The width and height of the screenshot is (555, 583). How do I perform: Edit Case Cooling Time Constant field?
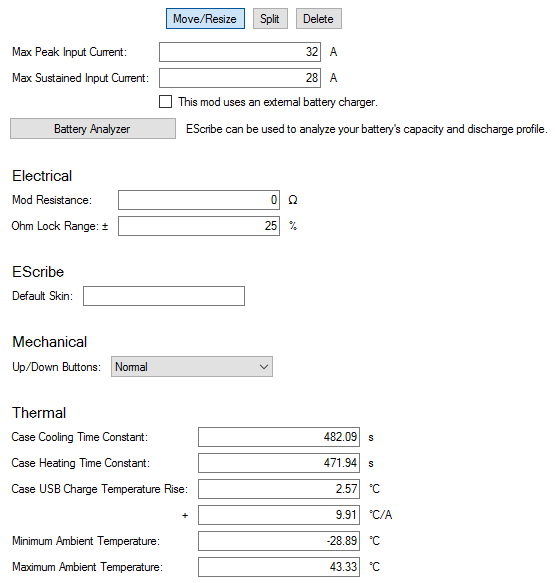pyautogui.click(x=279, y=437)
